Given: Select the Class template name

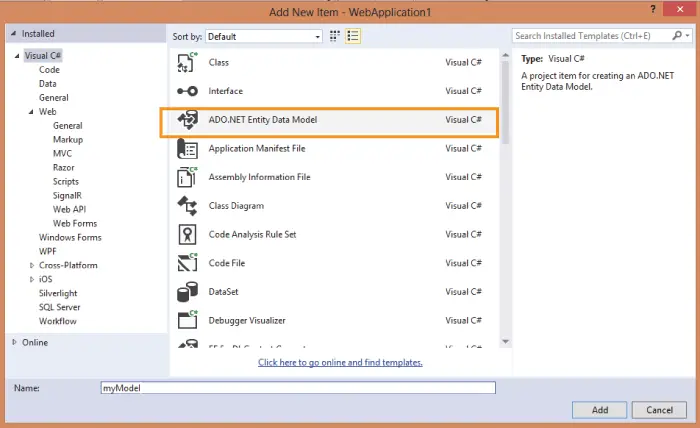Looking at the screenshot, I should pyautogui.click(x=218, y=62).
